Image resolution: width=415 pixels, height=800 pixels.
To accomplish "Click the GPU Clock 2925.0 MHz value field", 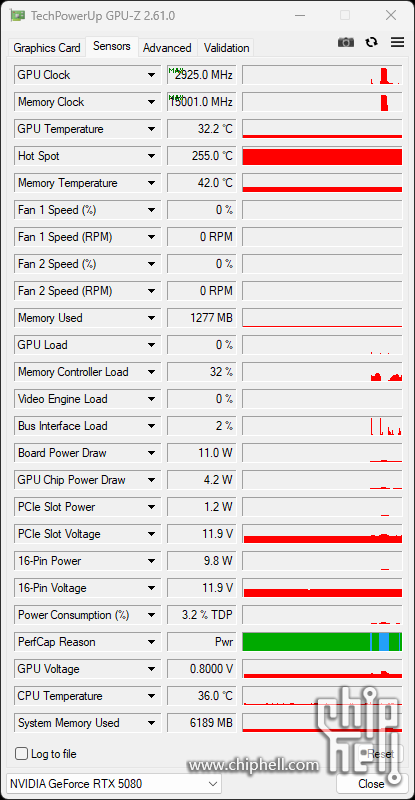I will click(x=202, y=75).
